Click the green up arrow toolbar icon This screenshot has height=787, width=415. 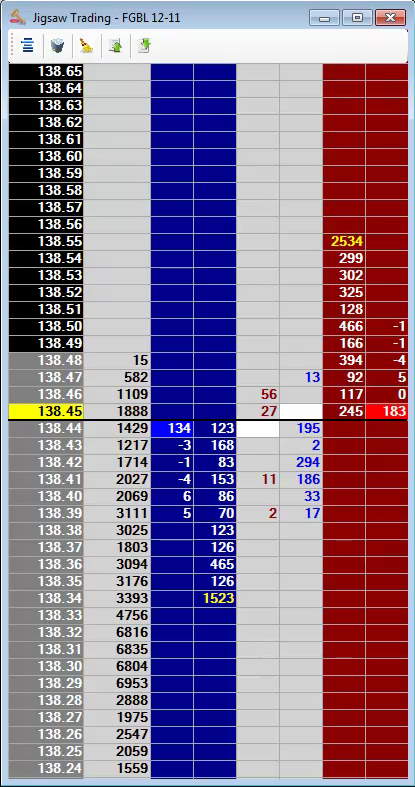click(115, 46)
